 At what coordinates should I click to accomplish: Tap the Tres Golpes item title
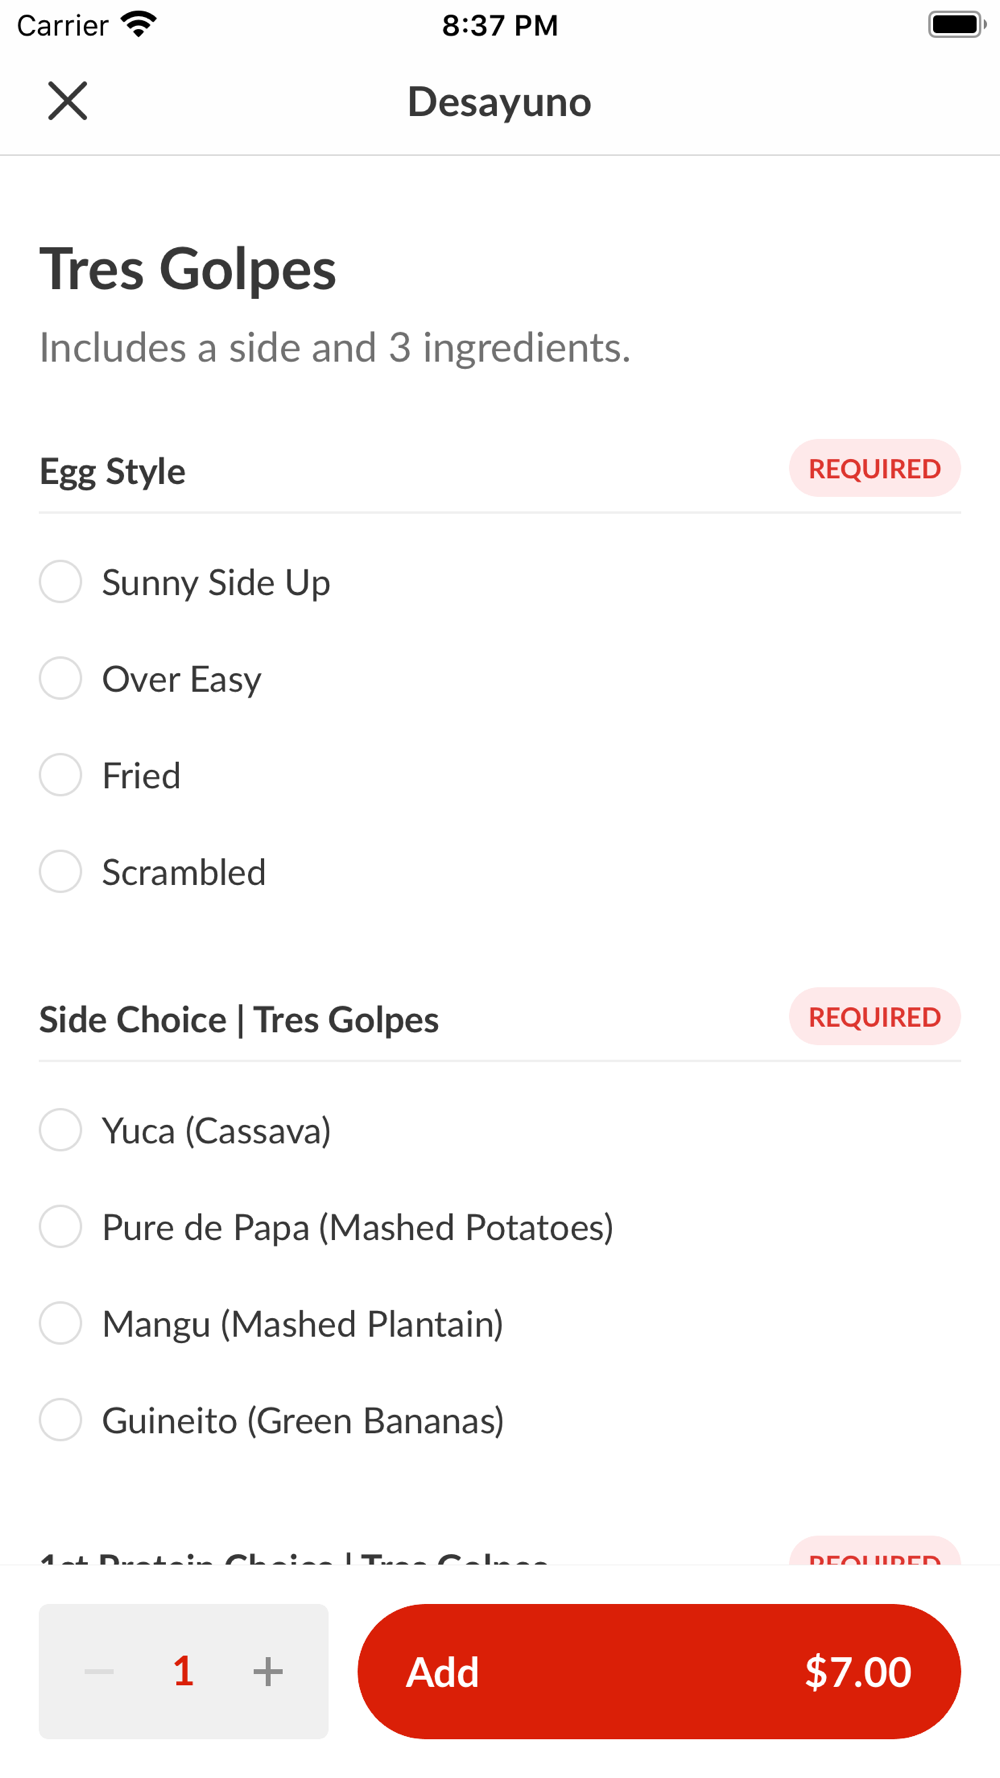(x=188, y=269)
